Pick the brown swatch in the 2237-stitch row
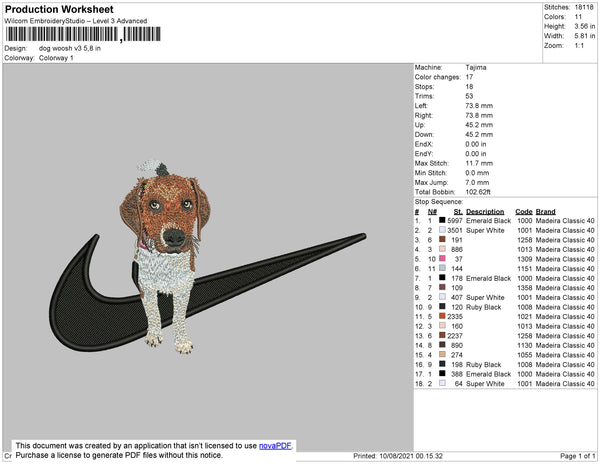This screenshot has height=464, width=600. (442, 335)
